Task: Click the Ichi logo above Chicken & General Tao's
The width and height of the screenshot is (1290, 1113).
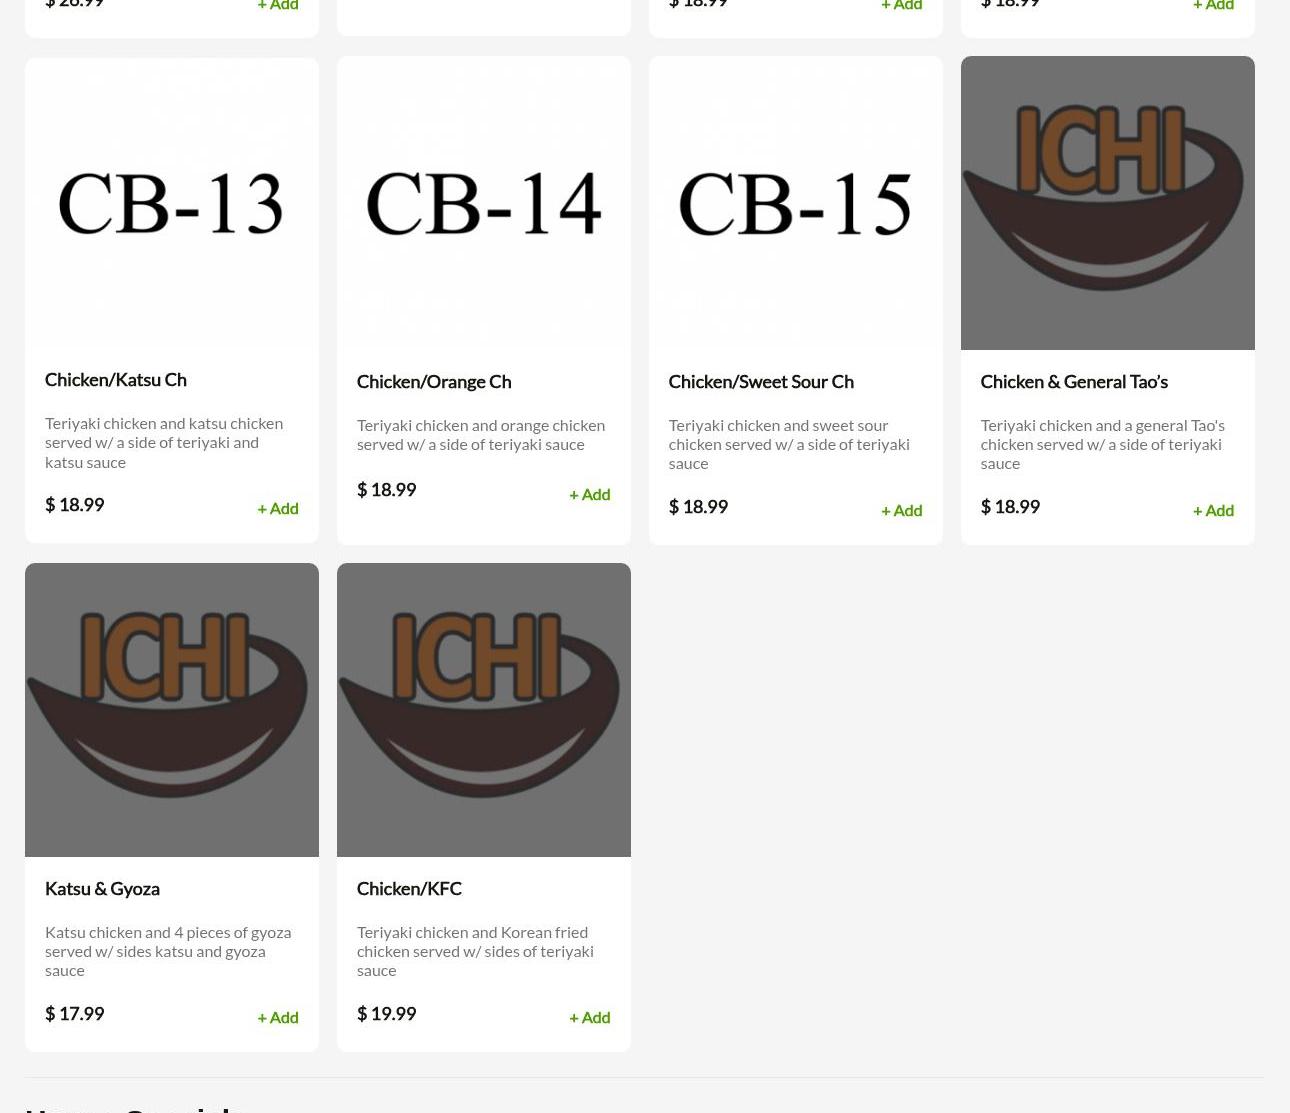Action: click(1108, 203)
